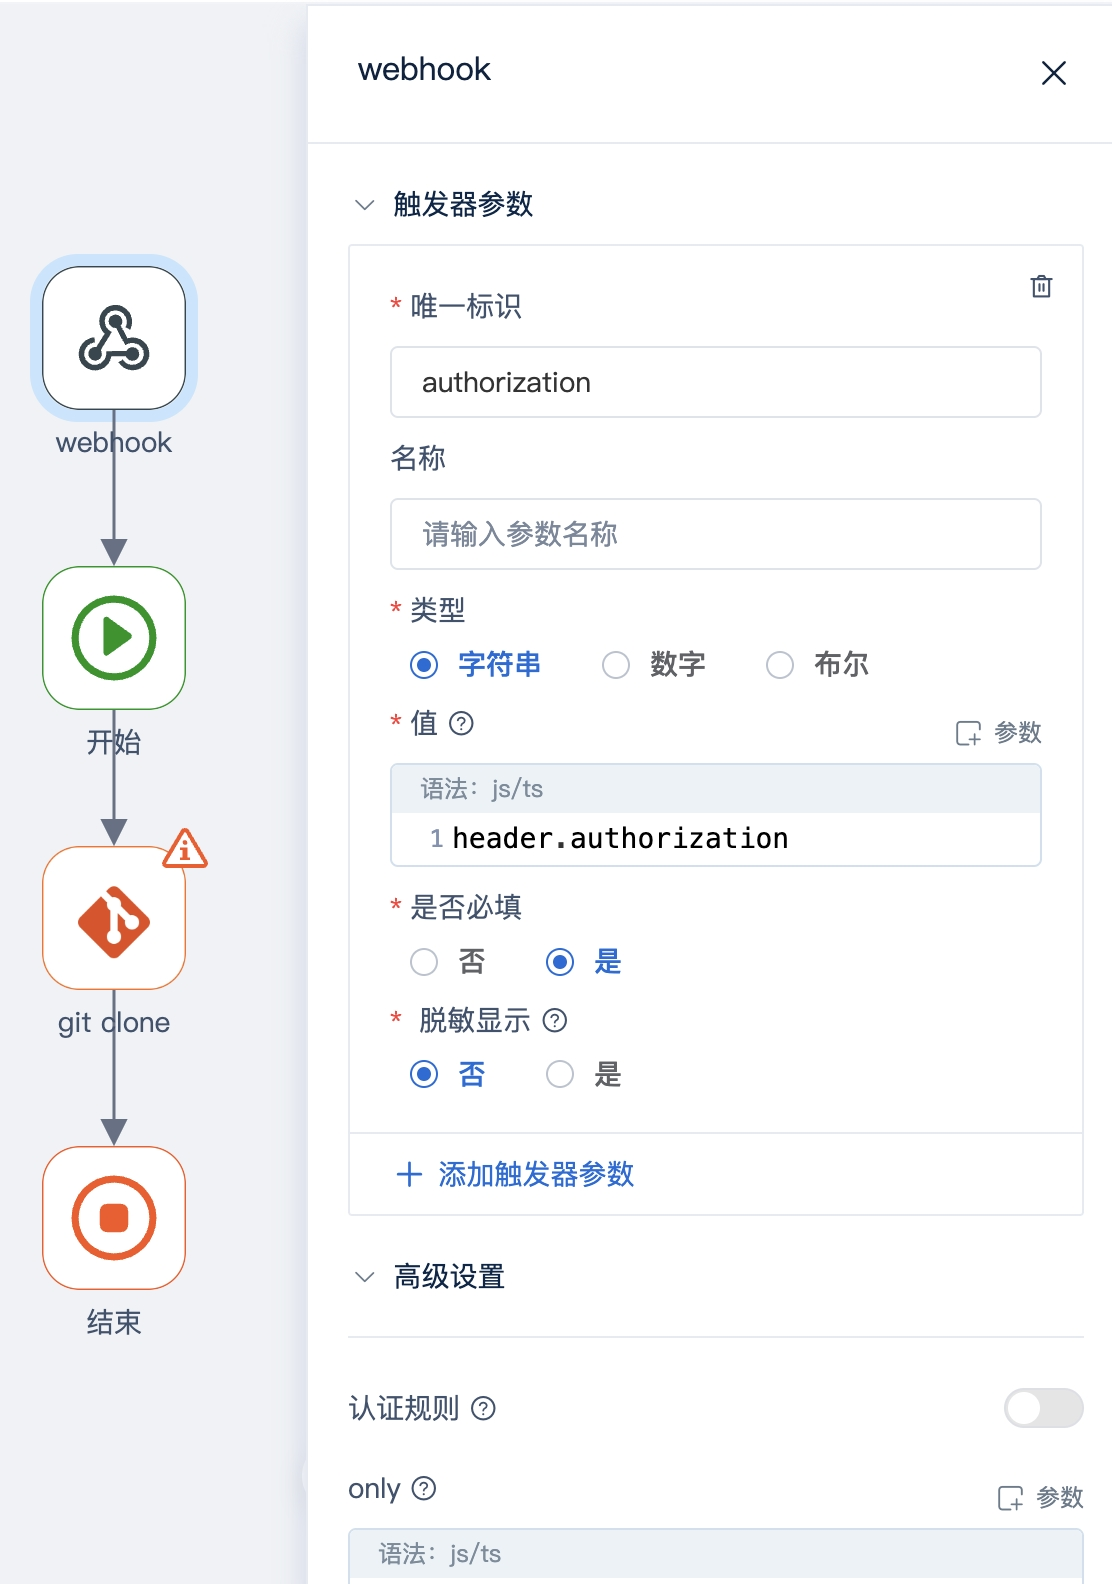Focus the 名称 parameter name input
The height and width of the screenshot is (1584, 1112).
[716, 534]
